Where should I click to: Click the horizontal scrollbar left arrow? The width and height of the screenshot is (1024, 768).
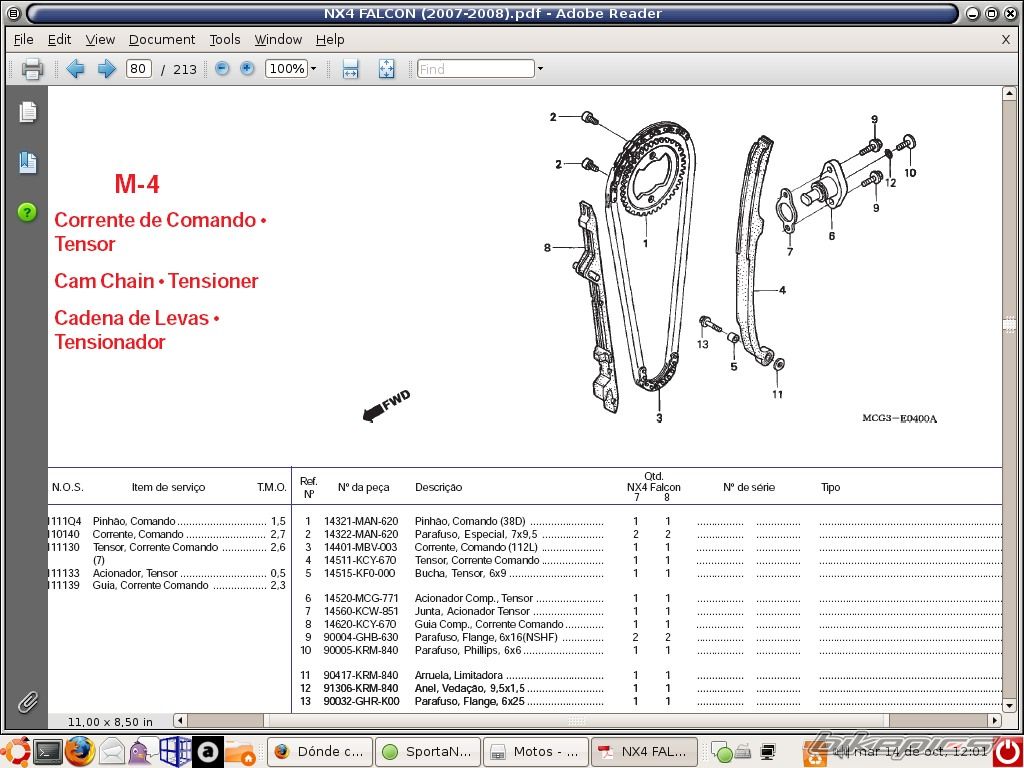(180, 721)
